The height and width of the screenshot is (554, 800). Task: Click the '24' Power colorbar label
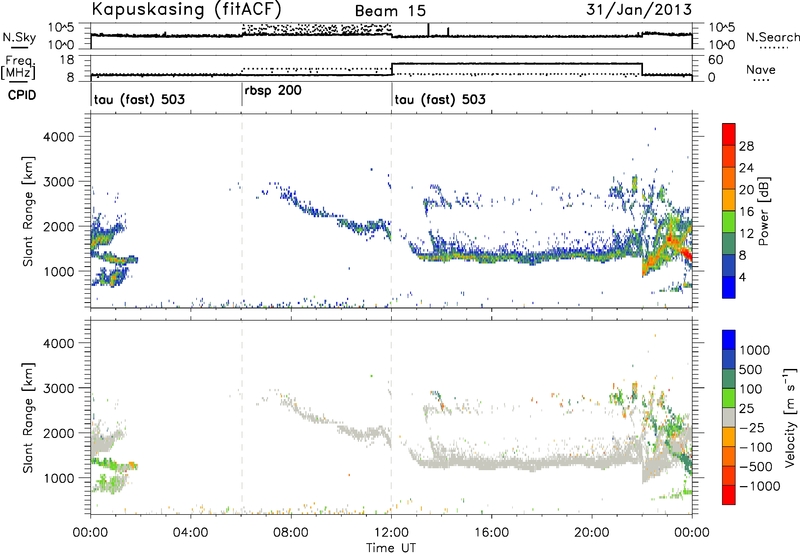[x=746, y=168]
